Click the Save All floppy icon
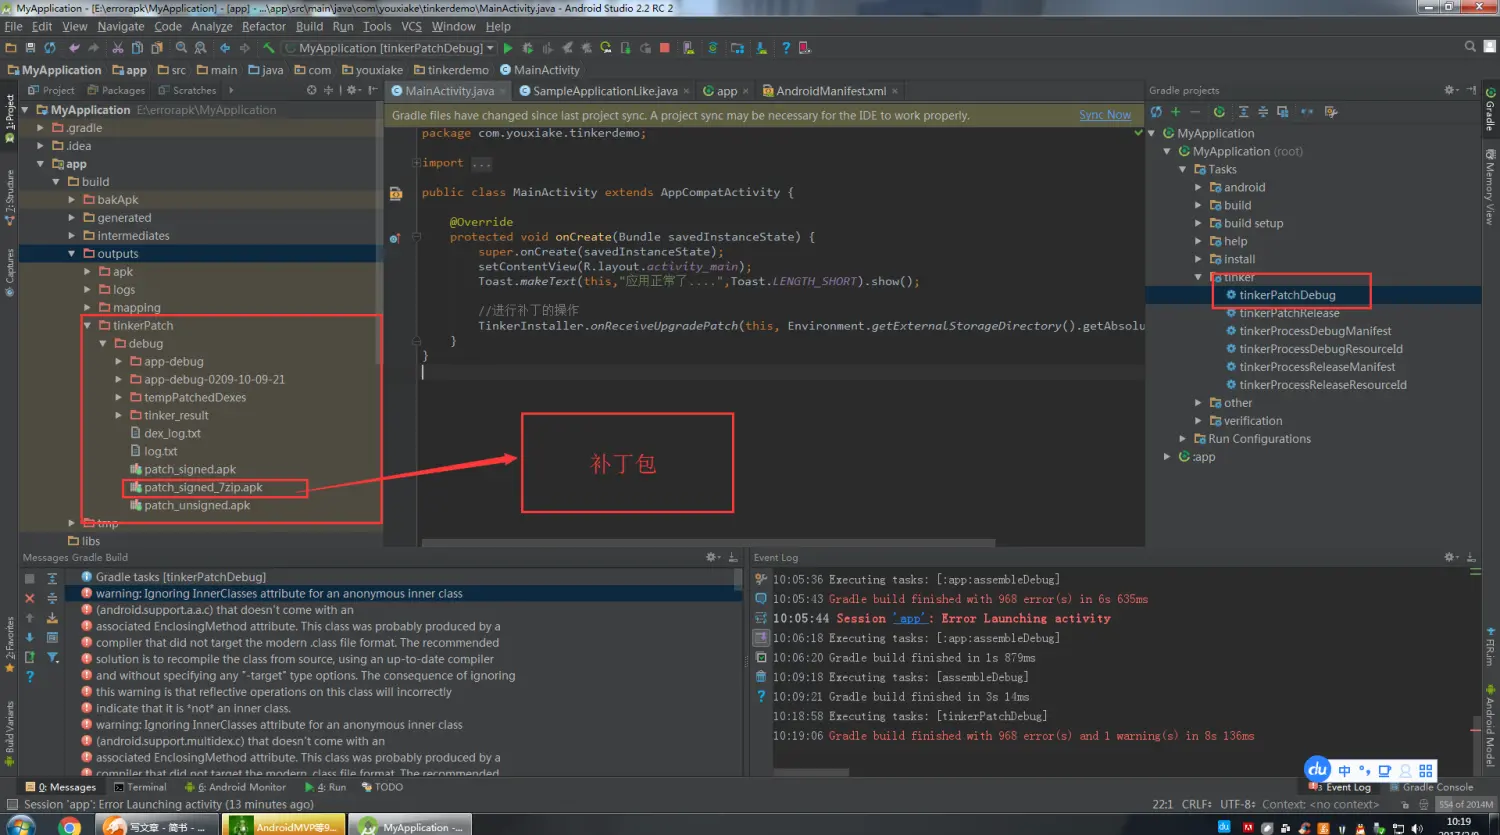Image resolution: width=1500 pixels, height=835 pixels. click(30, 48)
